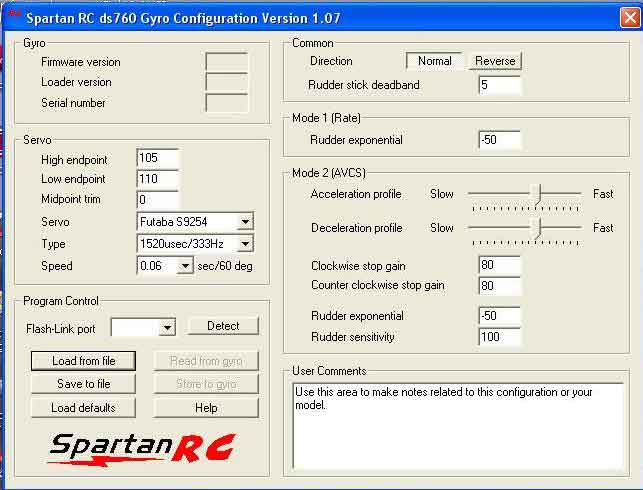The width and height of the screenshot is (643, 490).
Task: Click the High endpoint field
Action: click(157, 158)
